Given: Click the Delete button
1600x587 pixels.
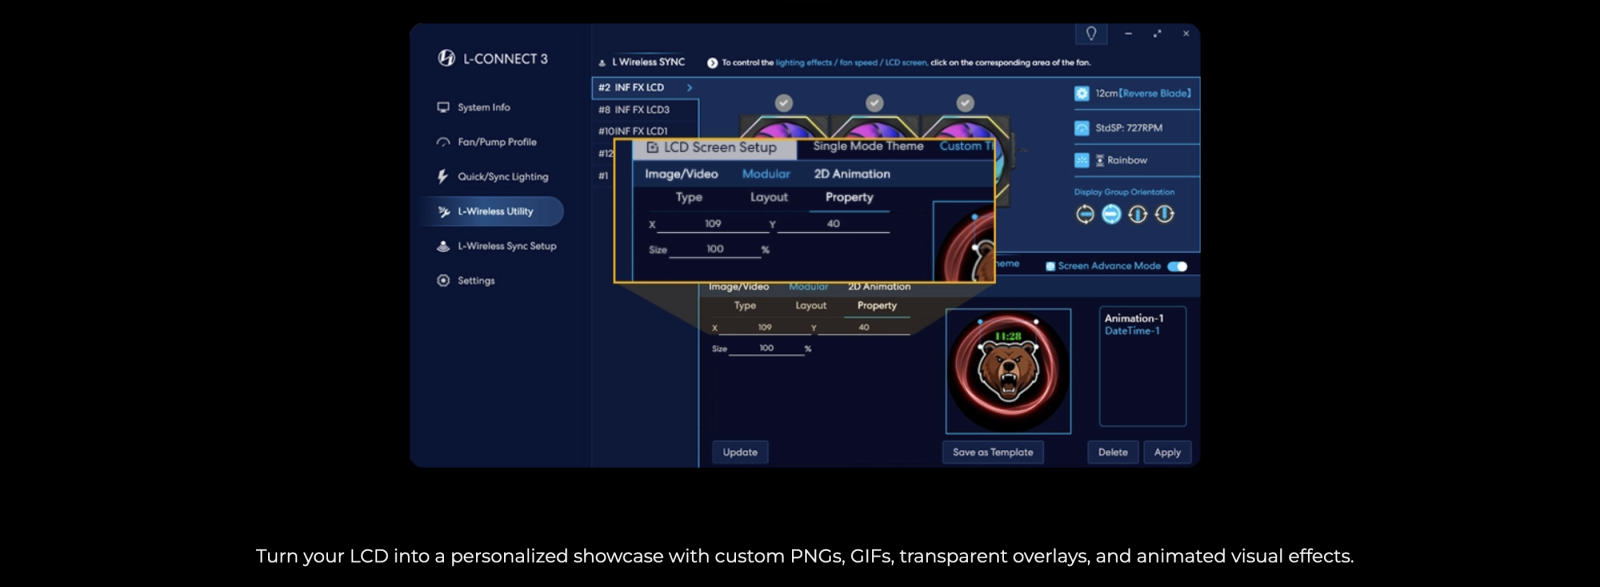Looking at the screenshot, I should tap(1113, 452).
